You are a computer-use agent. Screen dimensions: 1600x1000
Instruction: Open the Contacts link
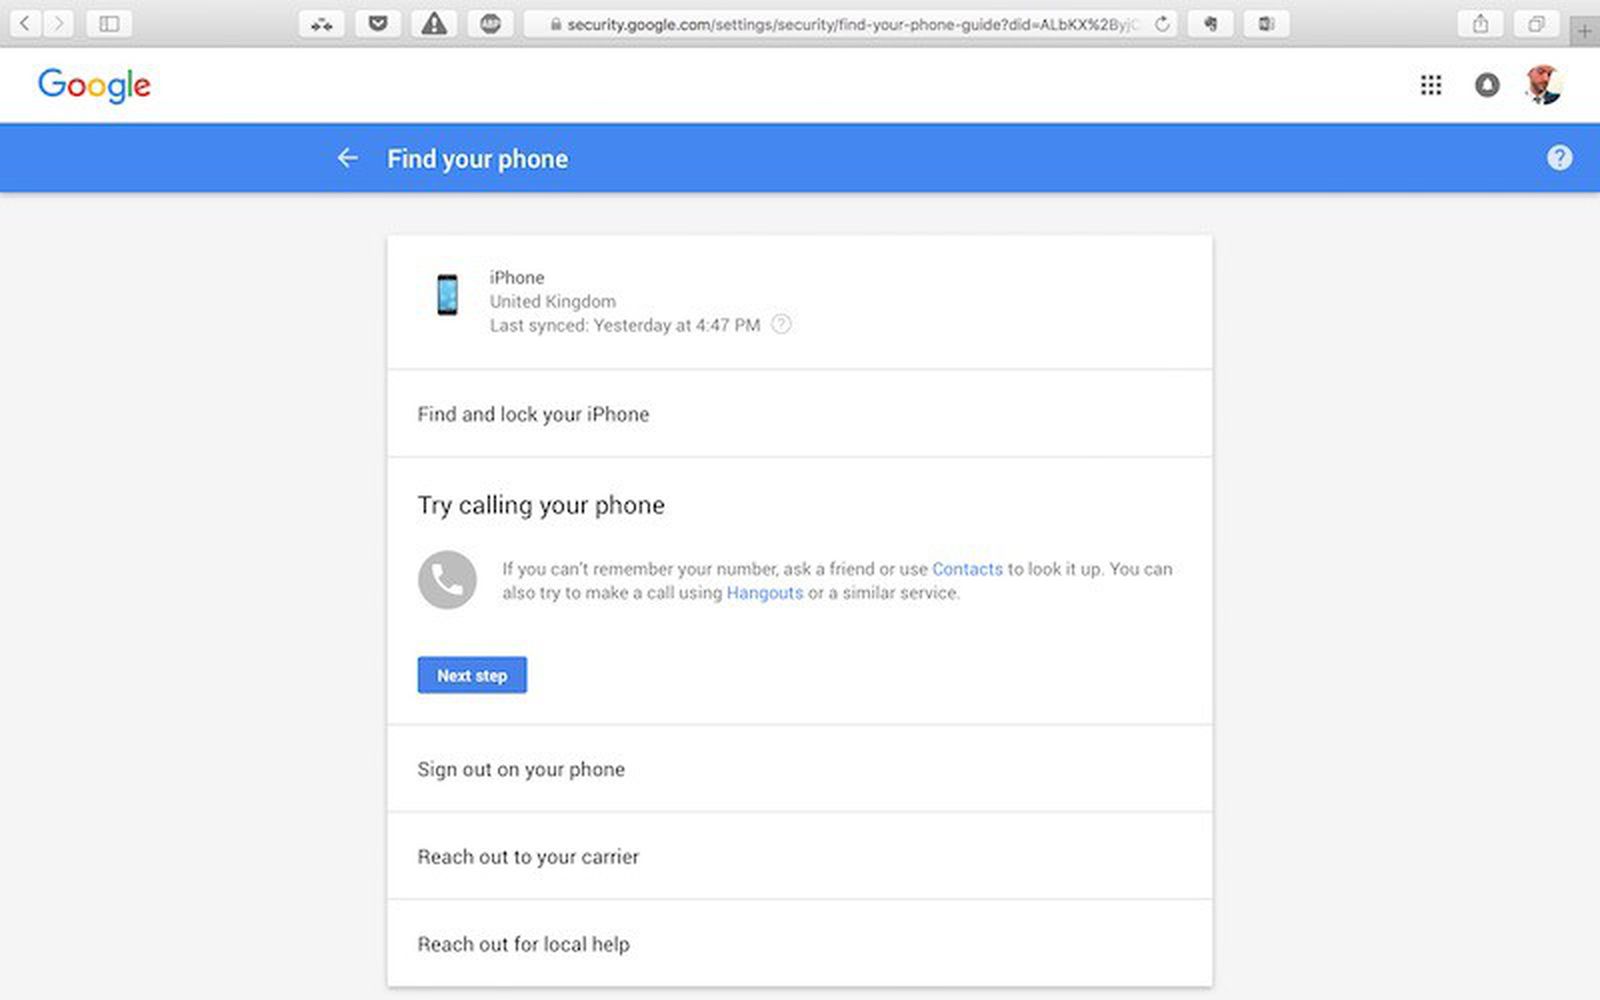[967, 569]
